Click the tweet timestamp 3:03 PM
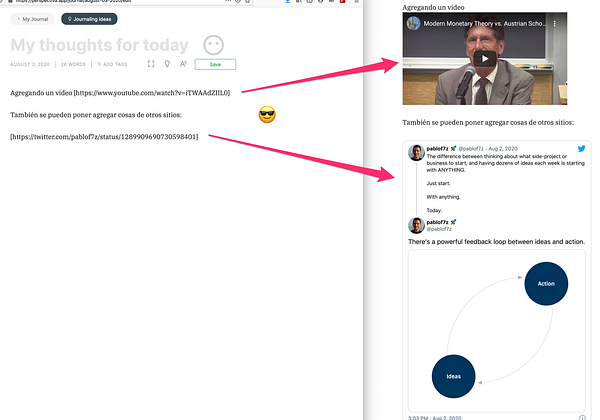 (434, 418)
